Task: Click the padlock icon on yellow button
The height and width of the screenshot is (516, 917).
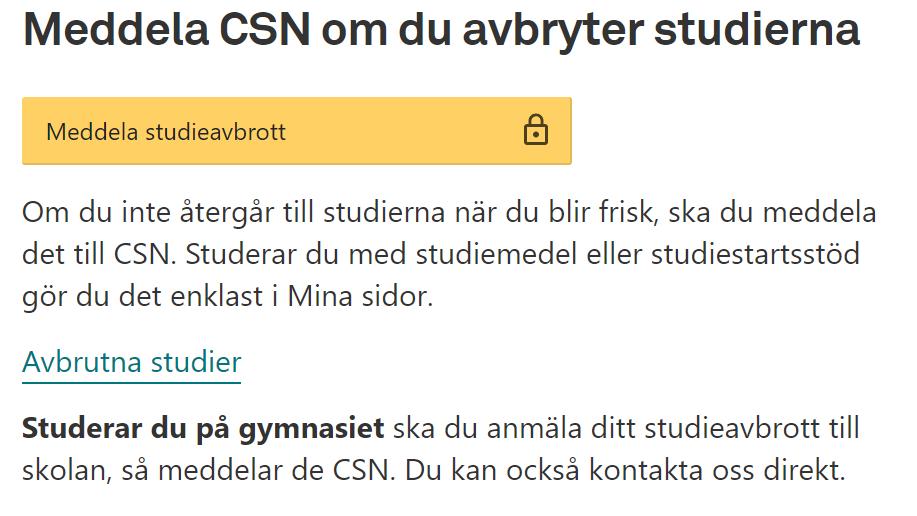Action: click(536, 130)
